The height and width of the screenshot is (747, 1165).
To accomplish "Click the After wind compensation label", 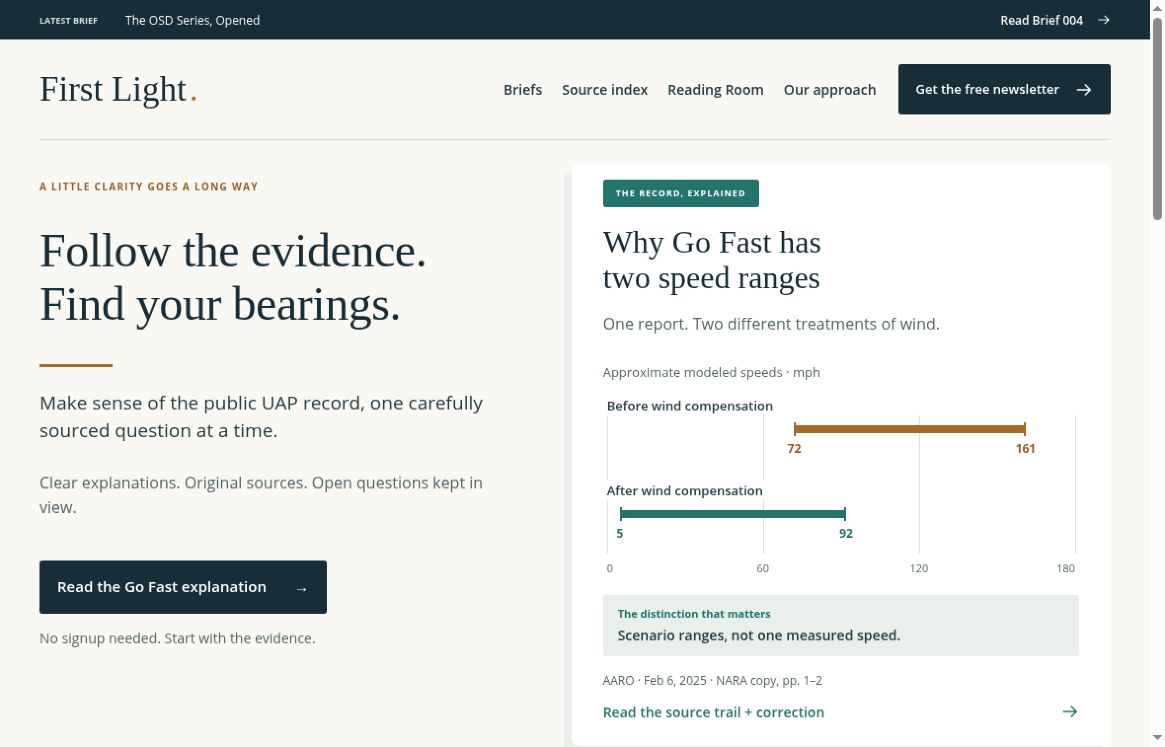I will 684,491.
